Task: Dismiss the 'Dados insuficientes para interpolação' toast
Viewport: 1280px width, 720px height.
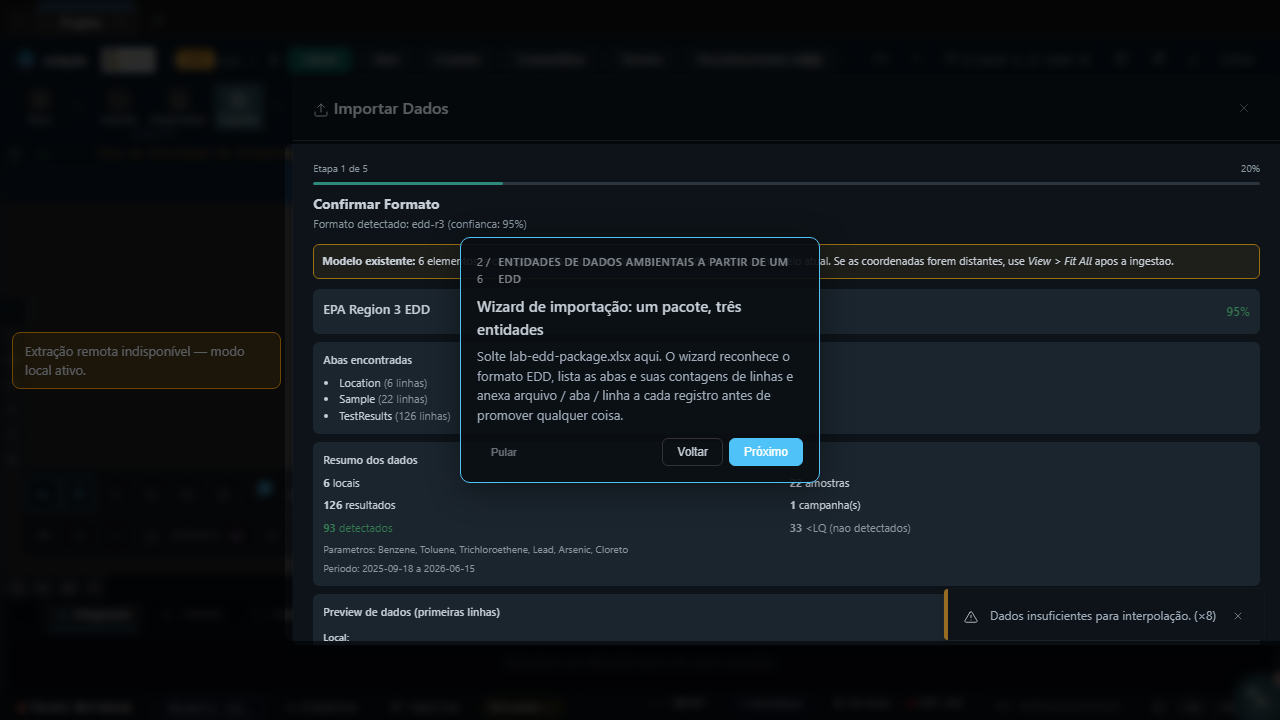Action: tap(1238, 616)
